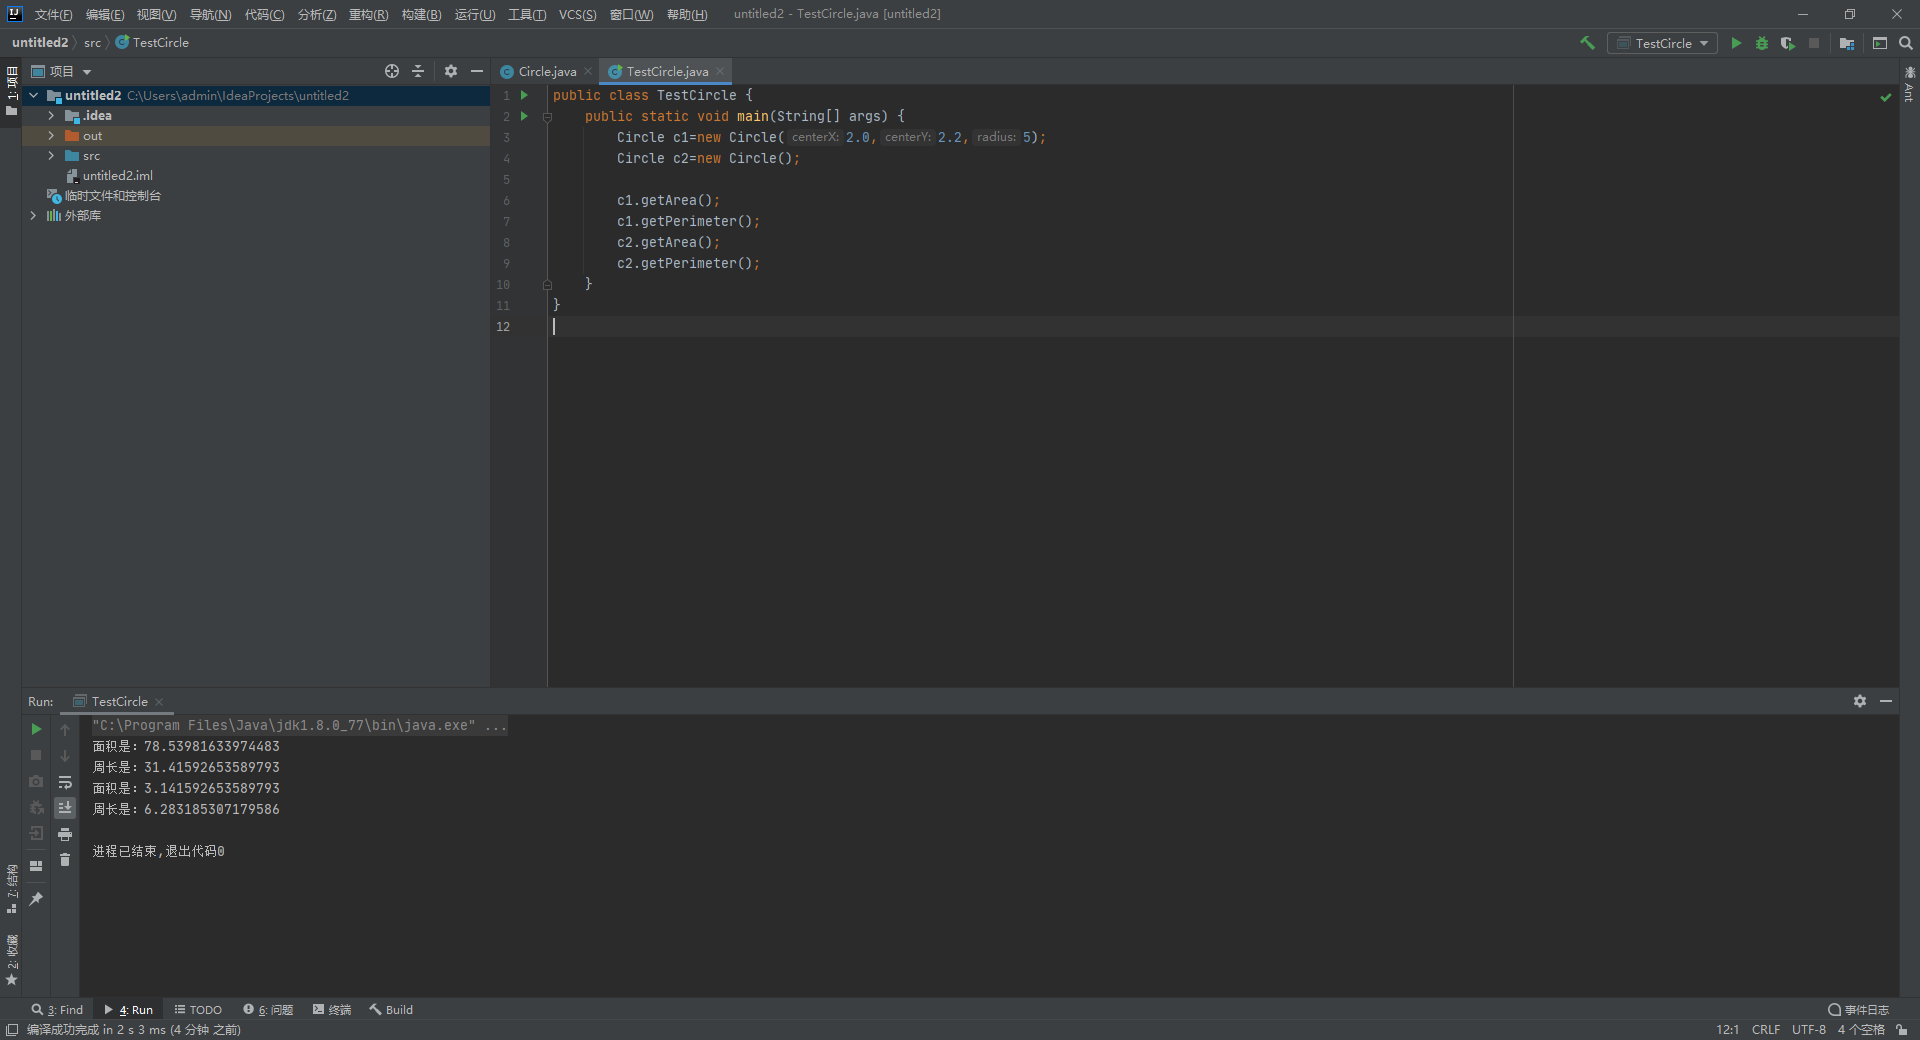Open the 3: Find tool window

[x=57, y=1010]
